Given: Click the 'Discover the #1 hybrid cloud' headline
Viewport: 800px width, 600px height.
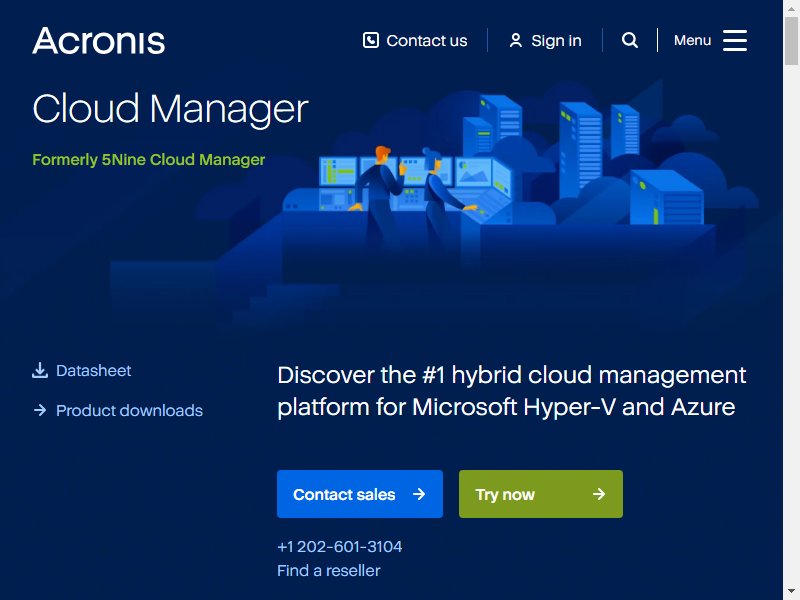Looking at the screenshot, I should [x=512, y=391].
